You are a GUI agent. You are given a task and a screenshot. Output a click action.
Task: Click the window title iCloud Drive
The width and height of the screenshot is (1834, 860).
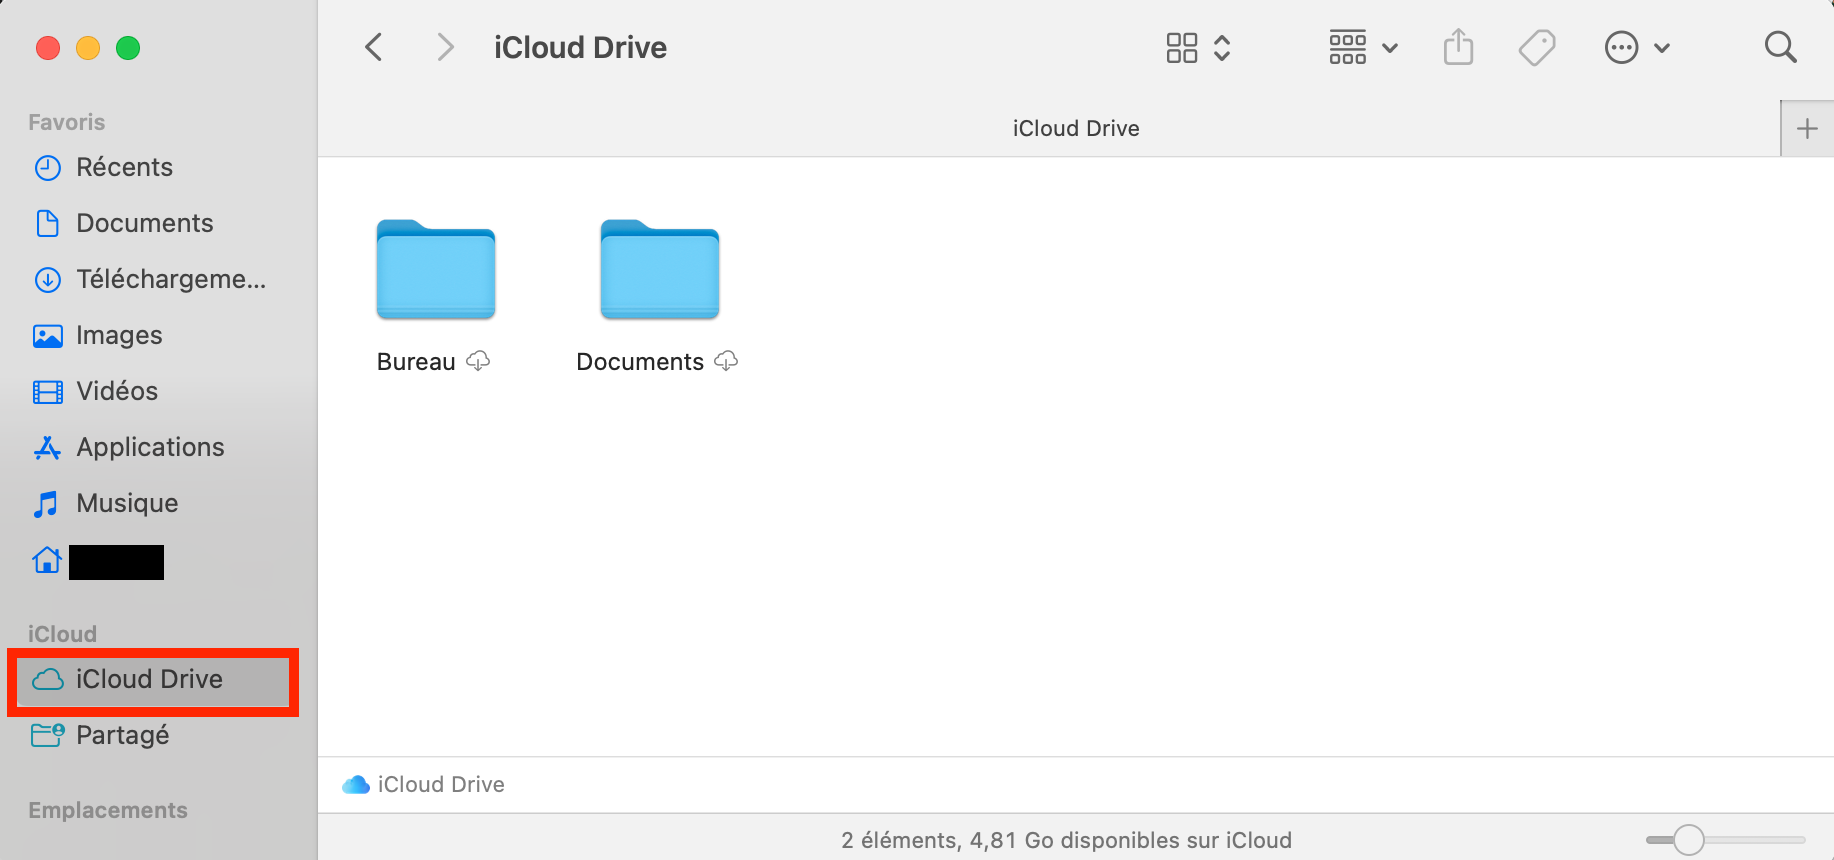pos(580,47)
